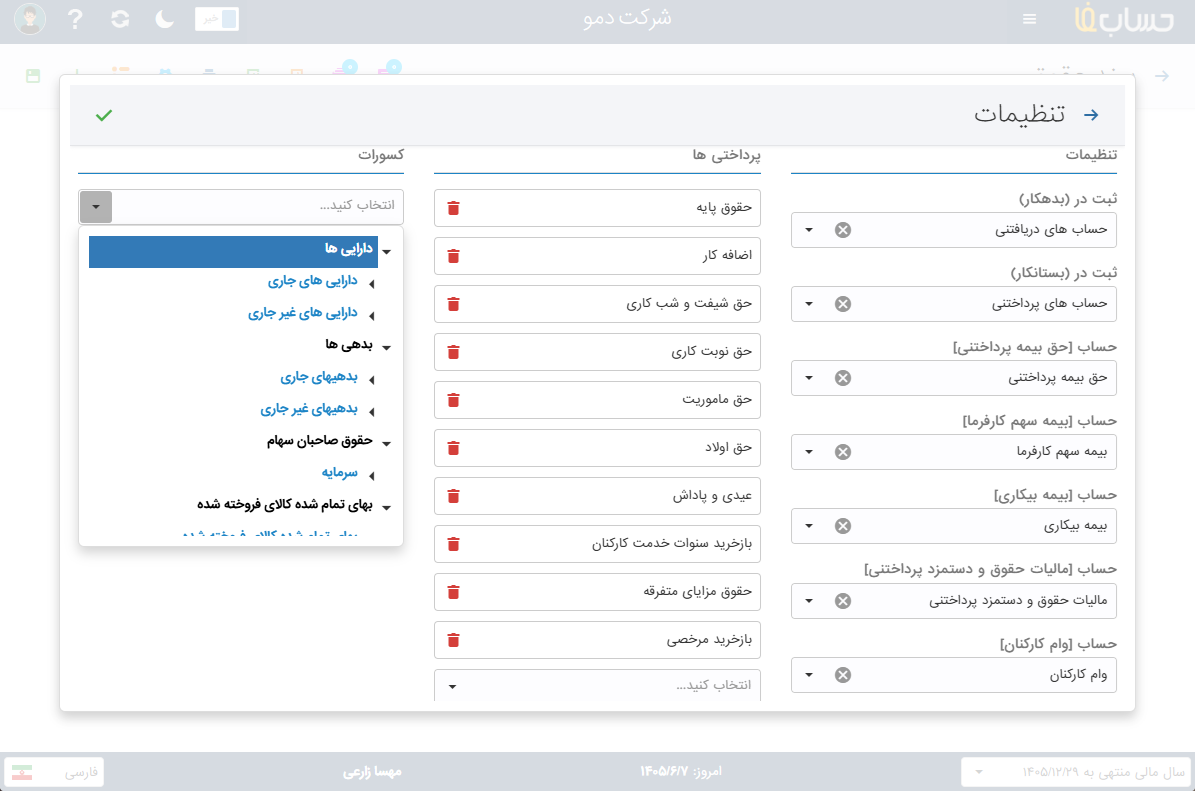Clear the بیمه بیکاری selection
Viewport: 1195px width, 791px height.
point(843,526)
